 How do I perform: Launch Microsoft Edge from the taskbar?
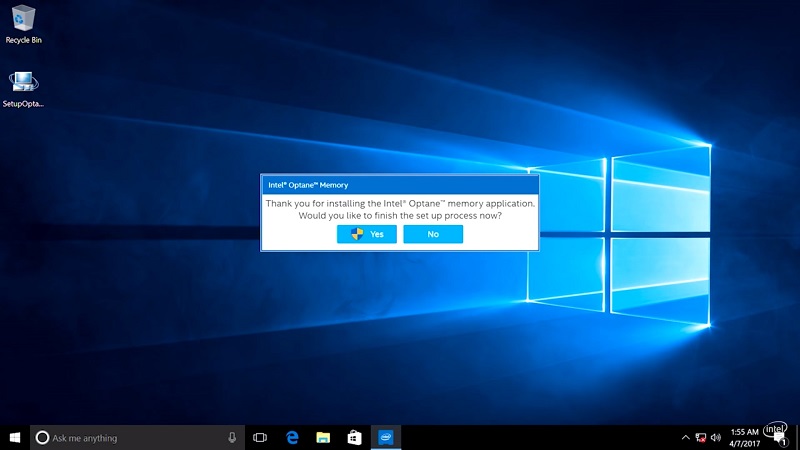point(293,438)
